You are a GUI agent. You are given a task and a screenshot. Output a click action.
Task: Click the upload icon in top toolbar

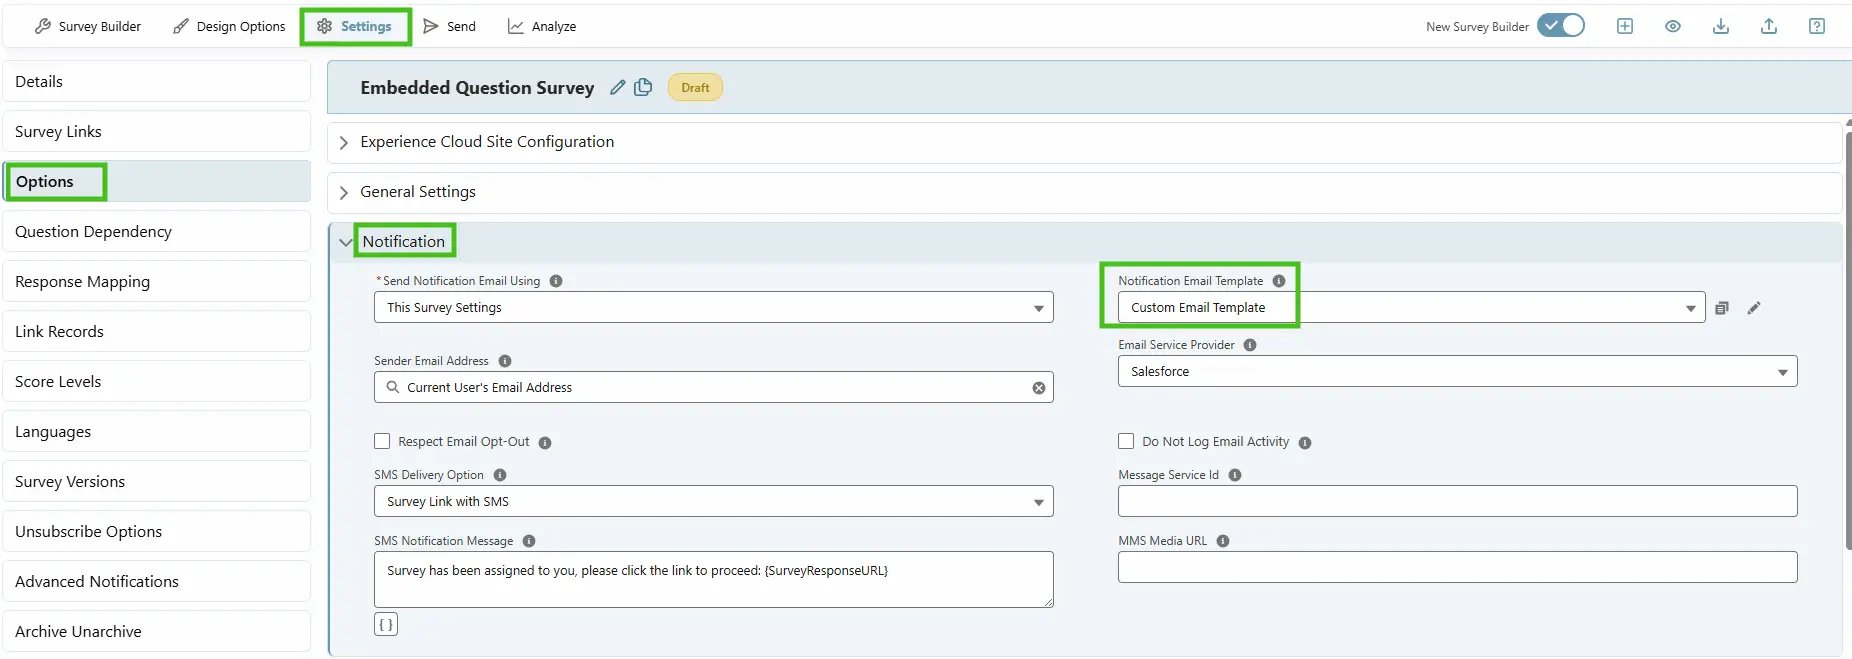point(1769,26)
